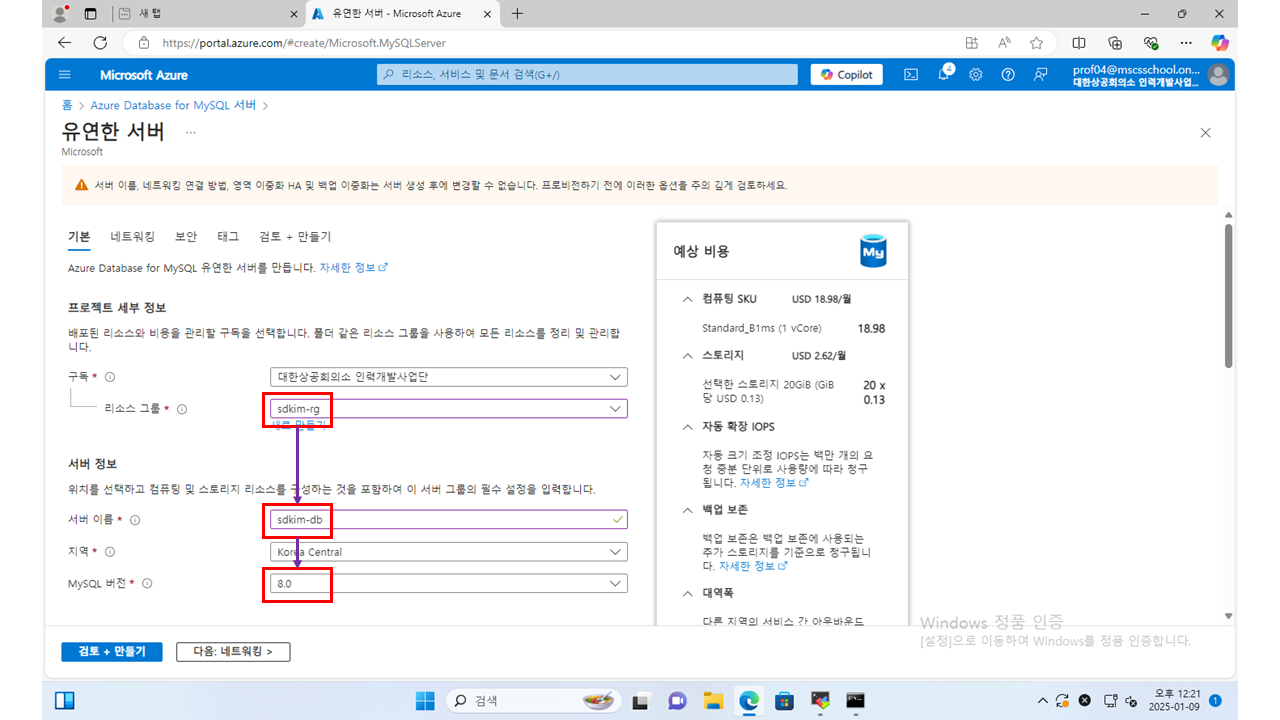Image resolution: width=1280 pixels, height=720 pixels.
Task: Switch to the 보안 tab
Action: 186,237
